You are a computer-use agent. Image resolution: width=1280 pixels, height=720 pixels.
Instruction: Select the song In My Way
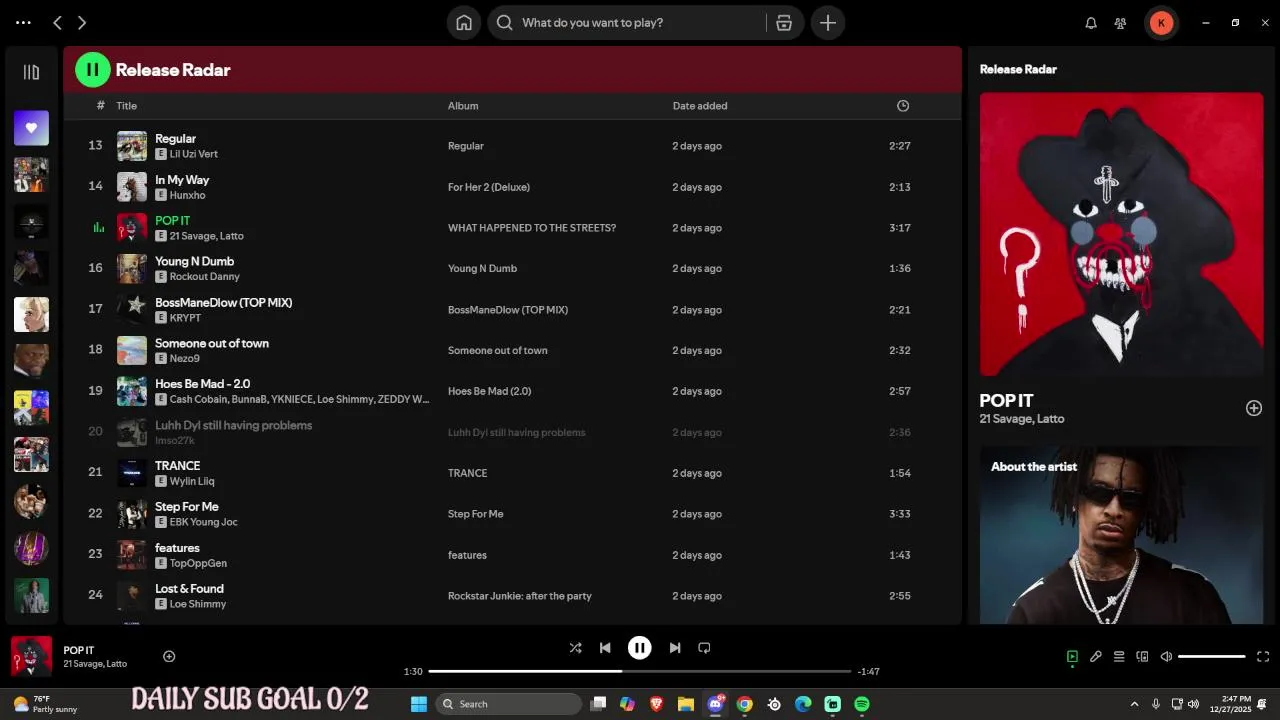pos(182,180)
